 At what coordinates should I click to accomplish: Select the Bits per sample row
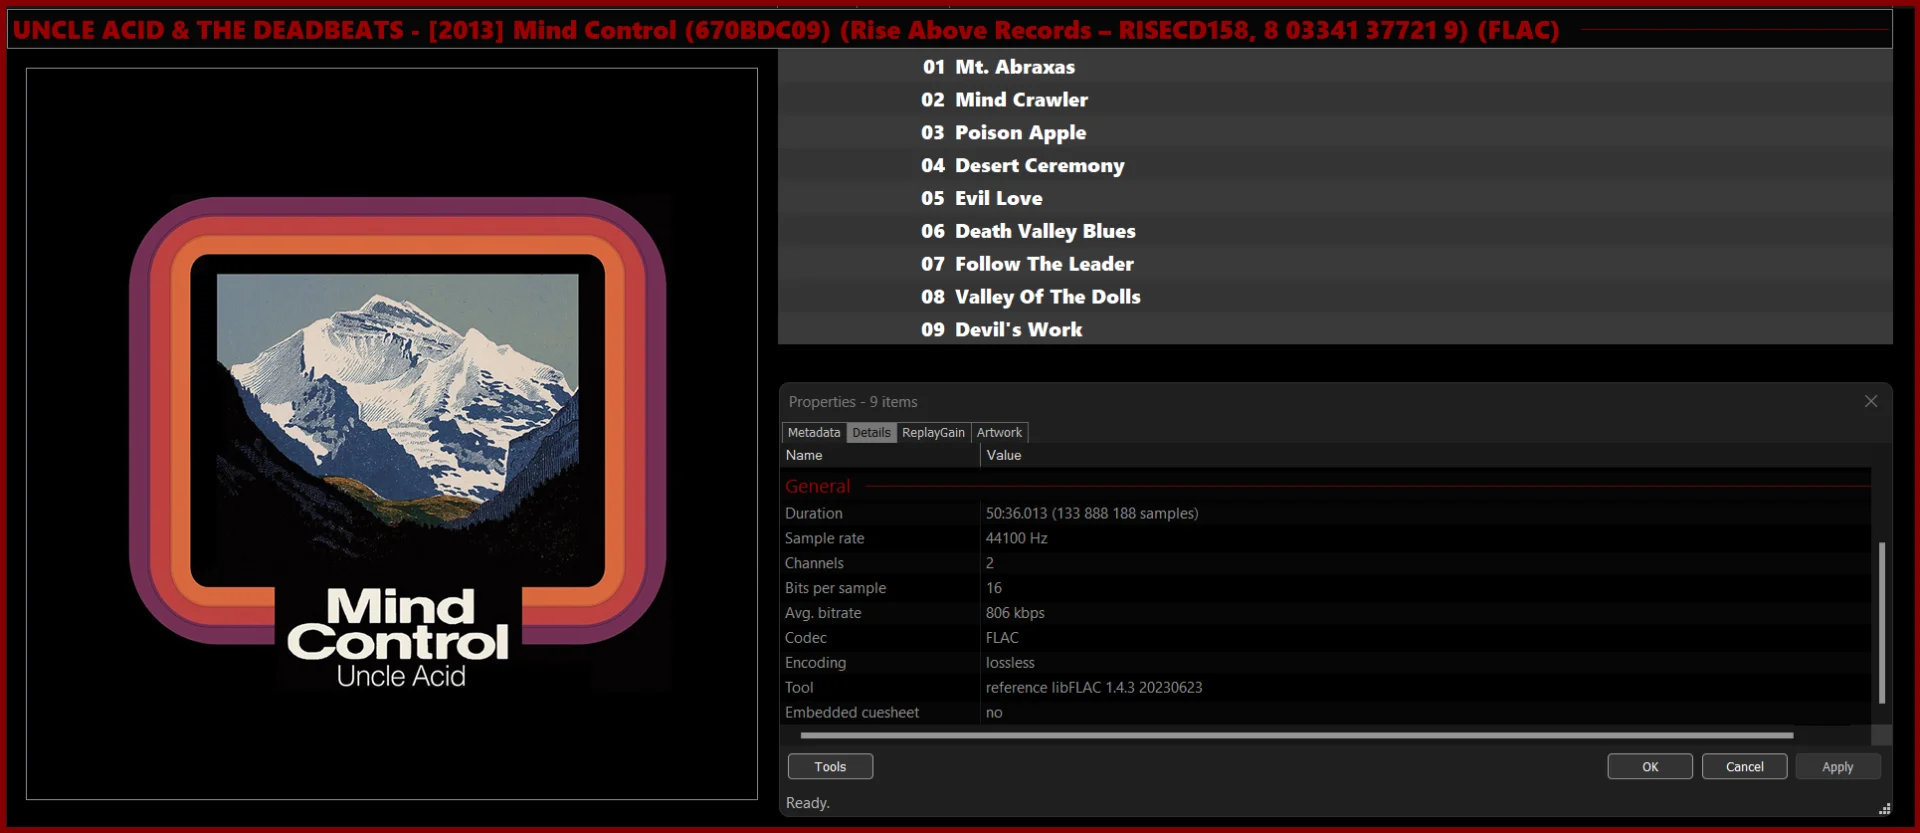[x=1325, y=588]
